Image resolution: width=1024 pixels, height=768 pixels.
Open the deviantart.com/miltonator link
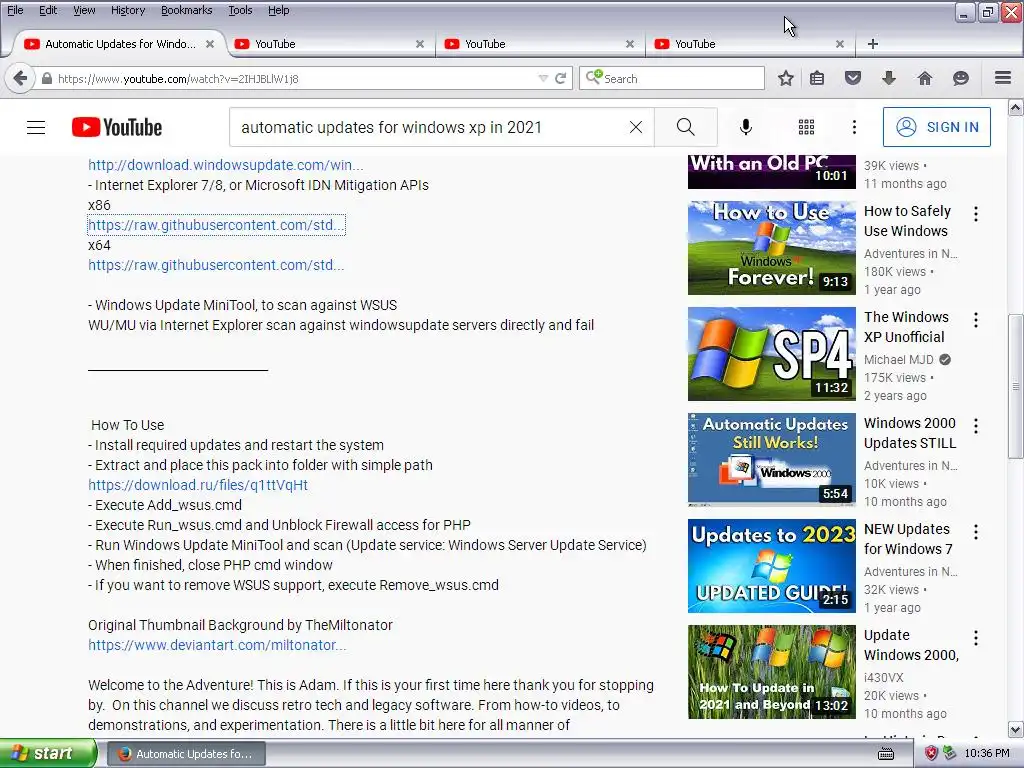coord(217,645)
